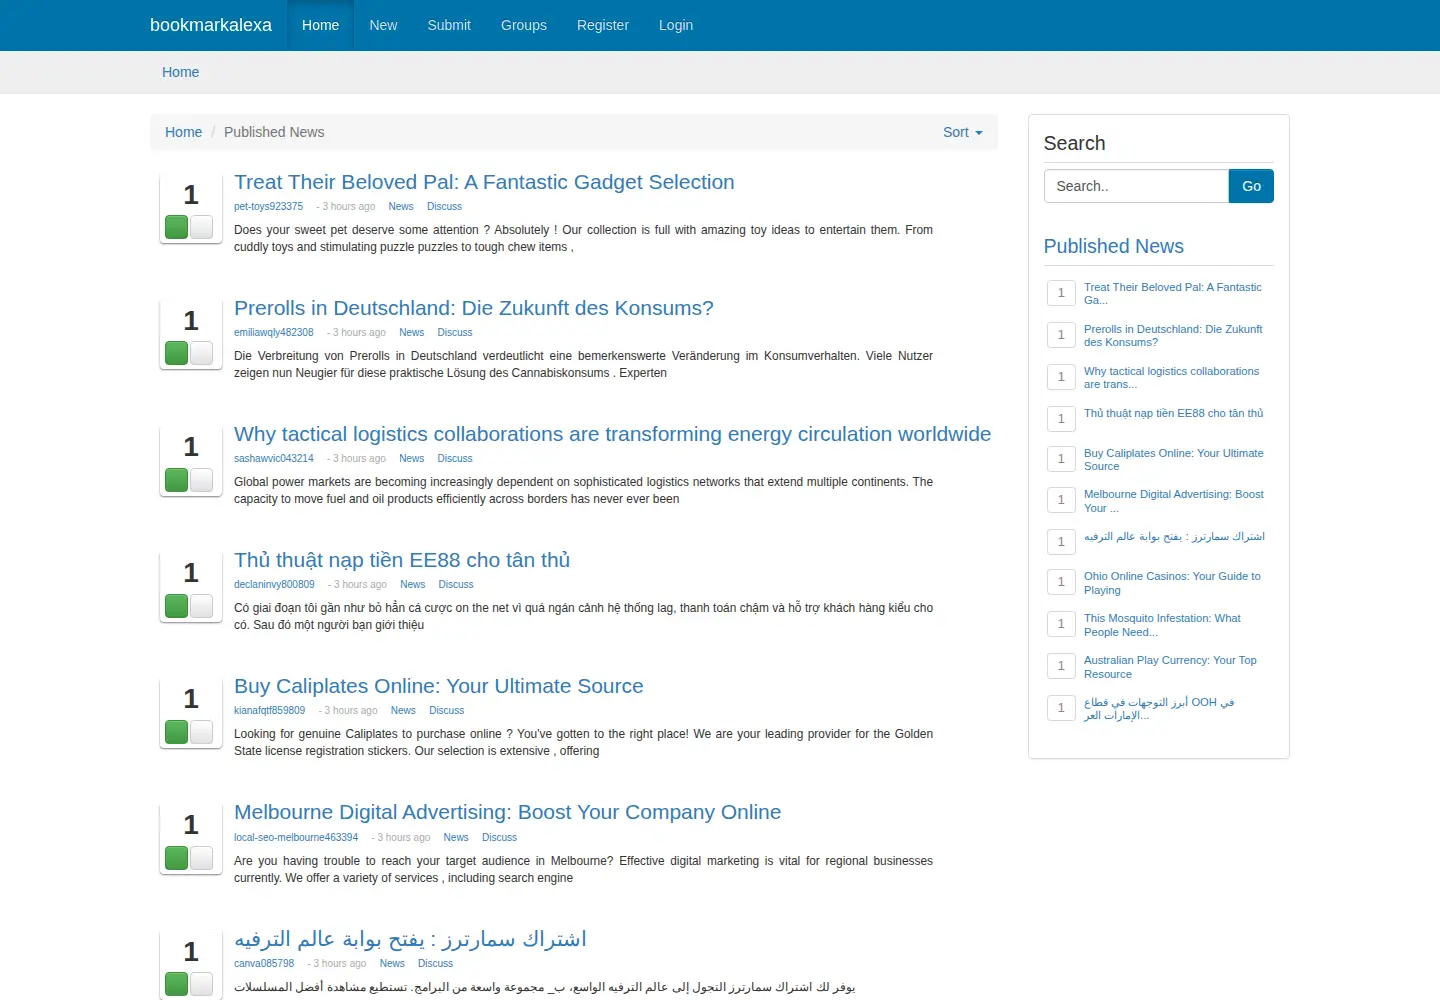This screenshot has height=1000, width=1440.
Task: Open the Submit menu item
Action: (449, 25)
